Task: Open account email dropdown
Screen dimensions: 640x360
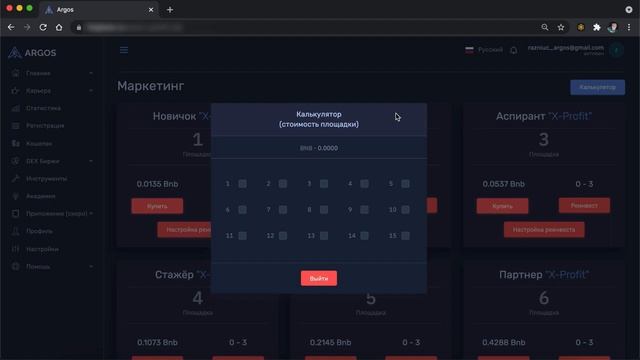Action: click(565, 50)
